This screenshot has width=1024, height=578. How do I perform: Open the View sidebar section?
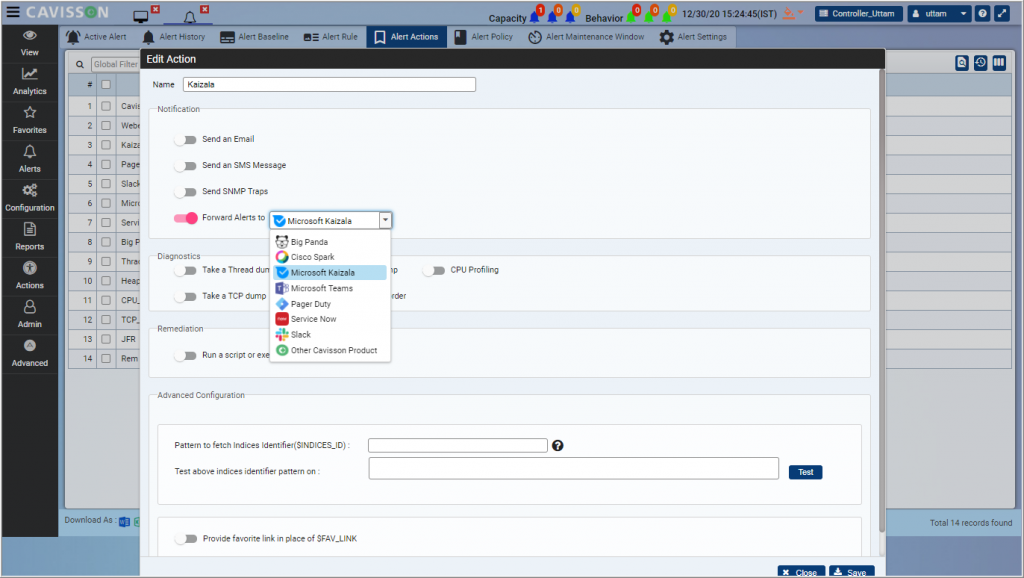[x=29, y=43]
